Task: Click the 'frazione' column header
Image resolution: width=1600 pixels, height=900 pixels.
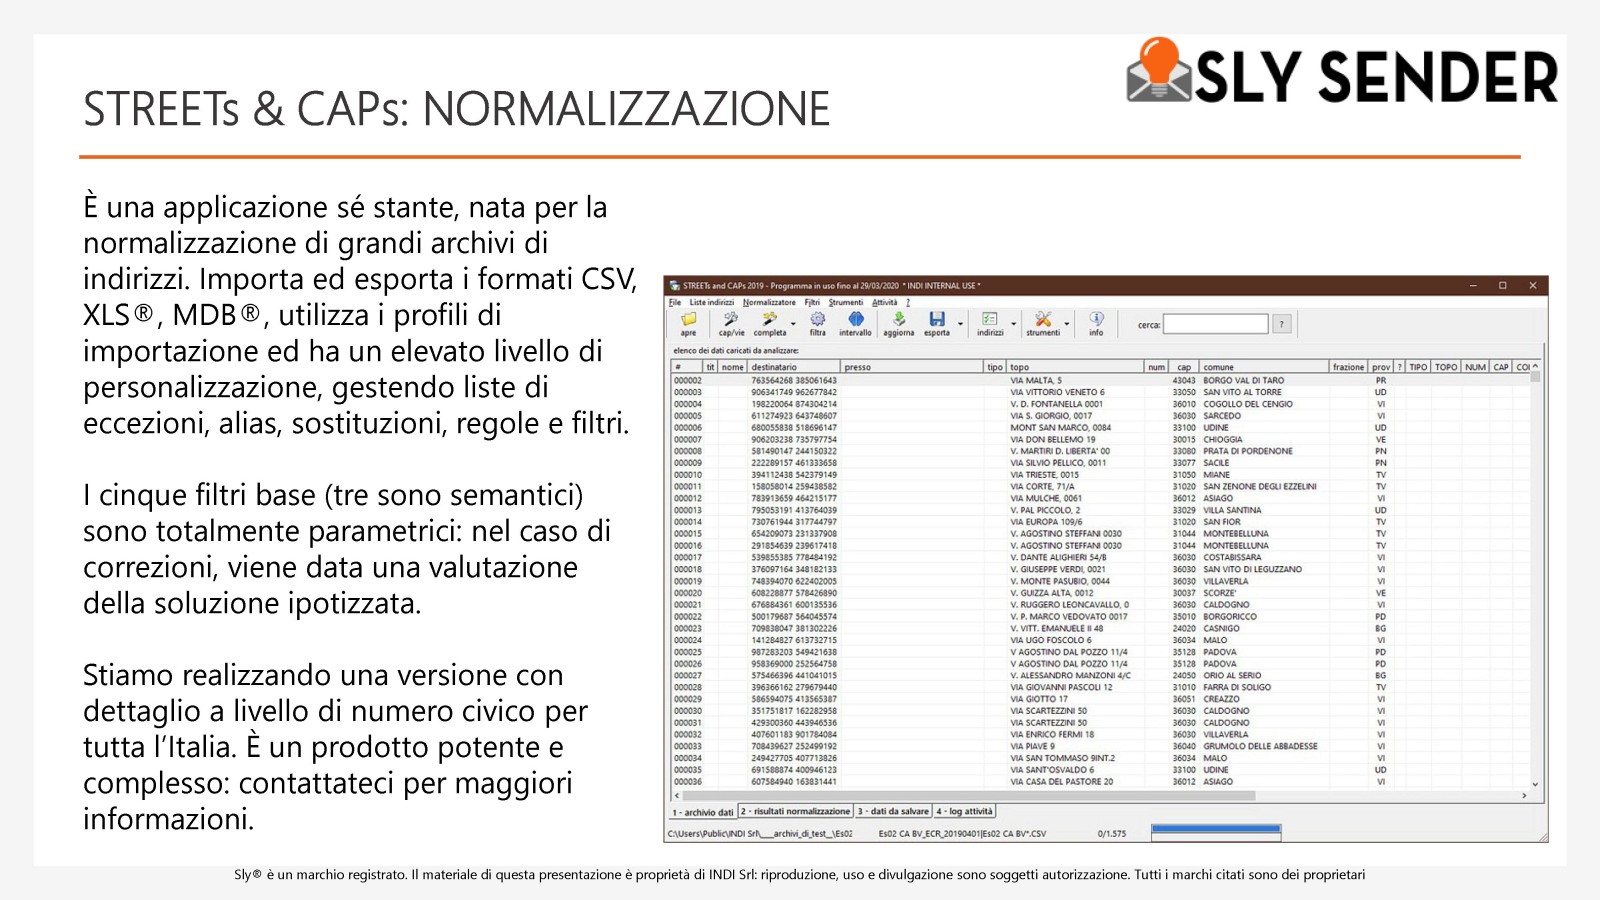Action: tap(1349, 367)
